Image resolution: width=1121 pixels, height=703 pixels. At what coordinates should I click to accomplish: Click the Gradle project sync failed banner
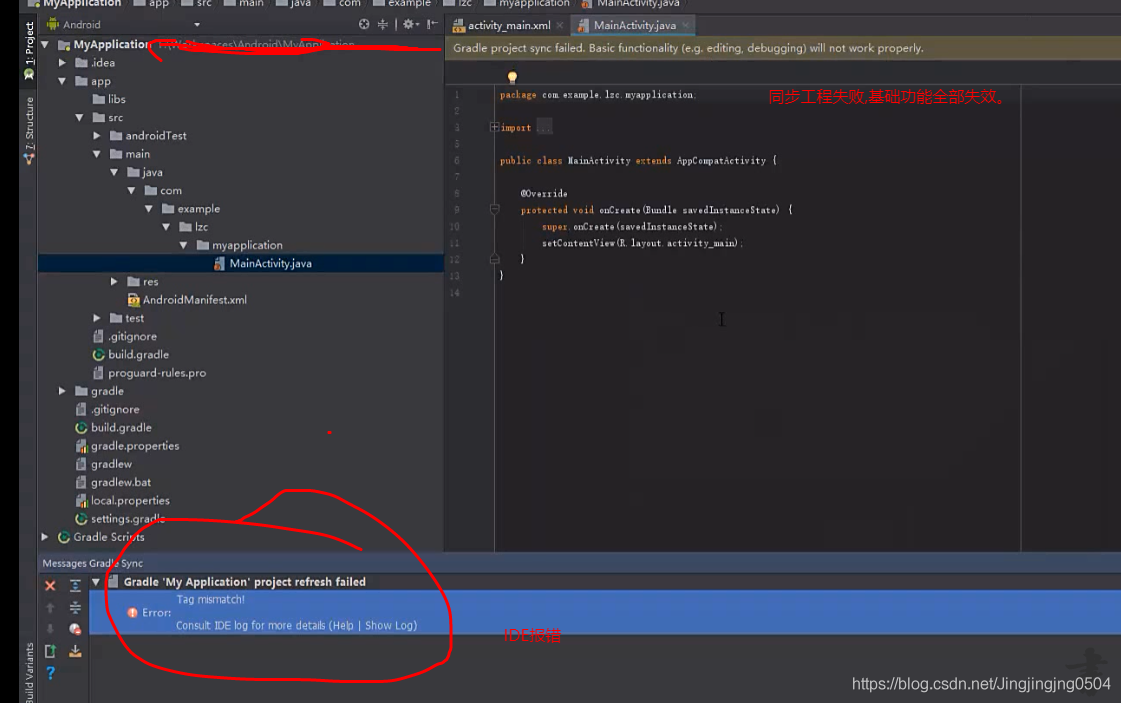coord(783,48)
